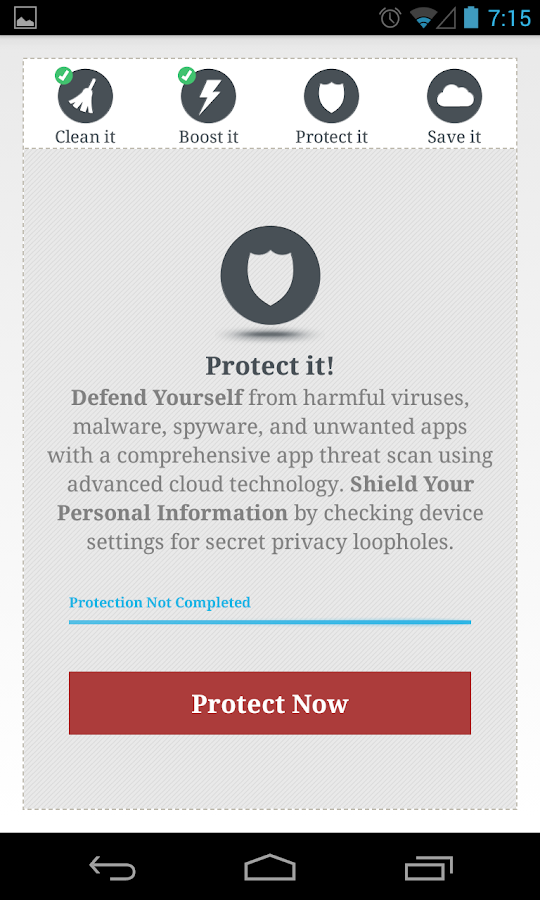Tap the red Protect Now button

[x=270, y=703]
